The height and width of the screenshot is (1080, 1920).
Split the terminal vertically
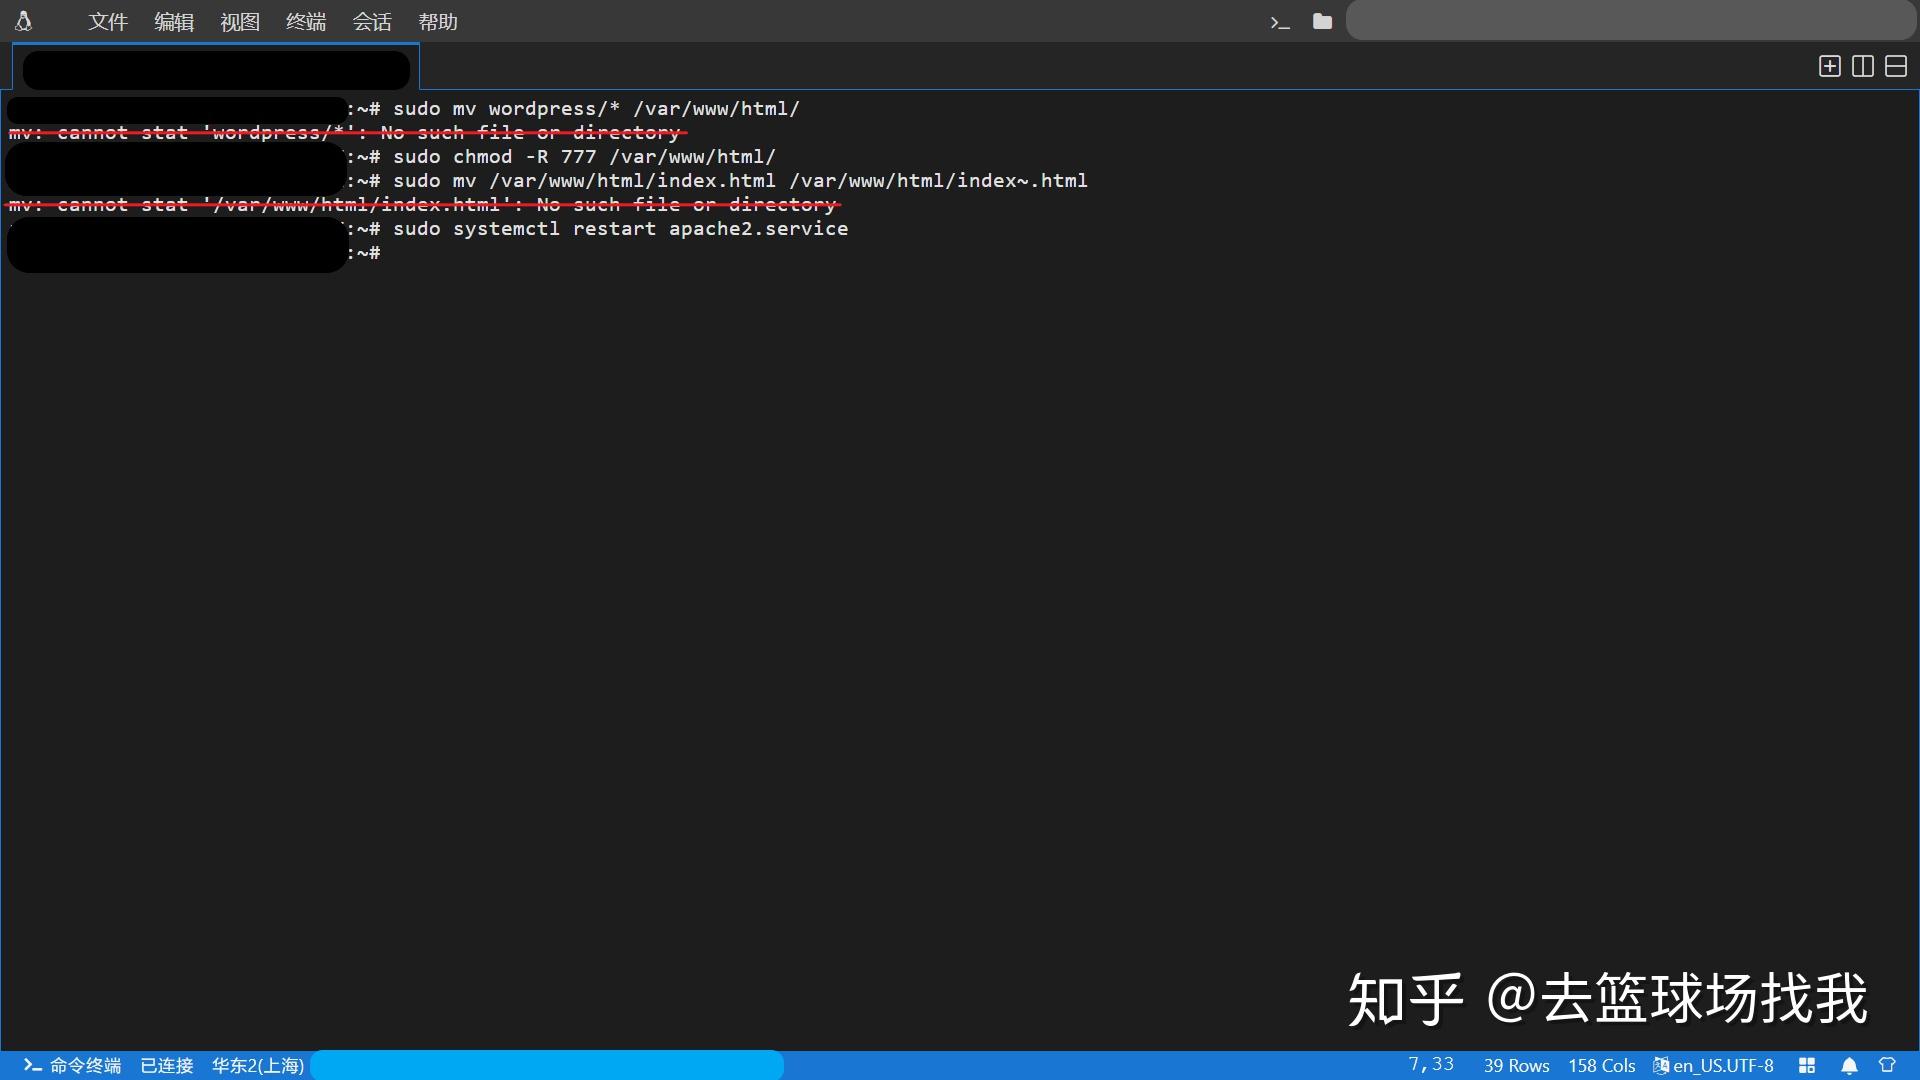click(1863, 66)
